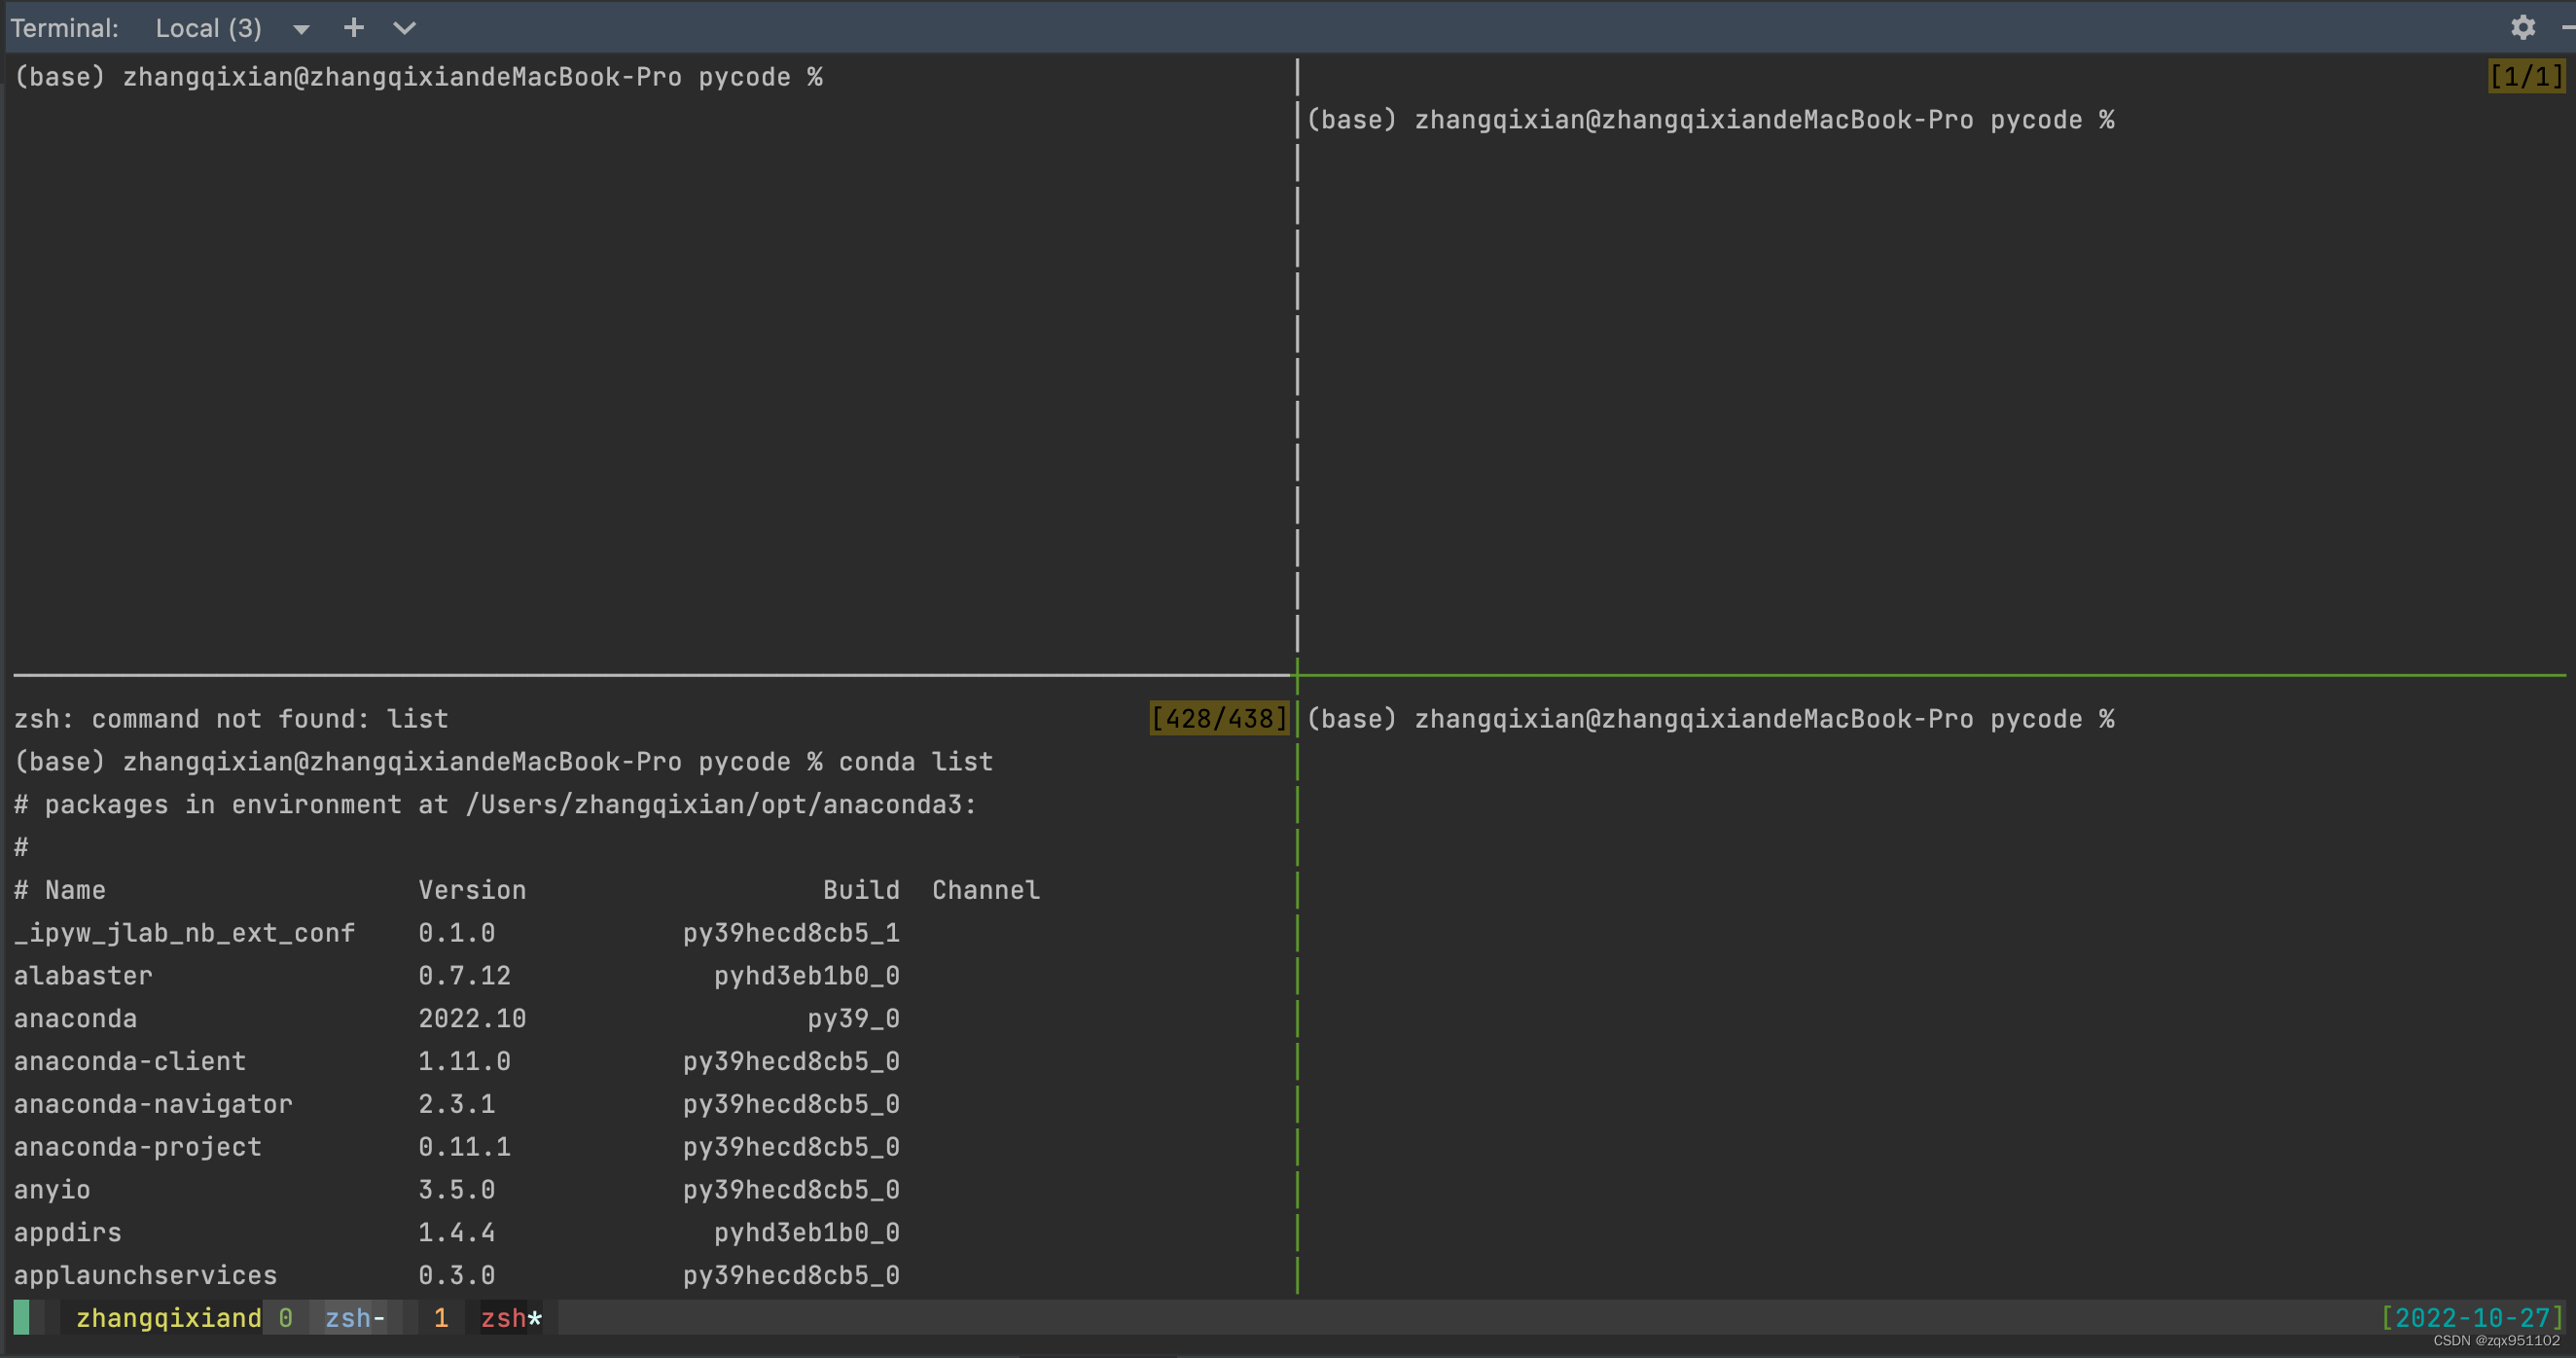
Task: Select the Local (3) terminal tab
Action: point(208,28)
